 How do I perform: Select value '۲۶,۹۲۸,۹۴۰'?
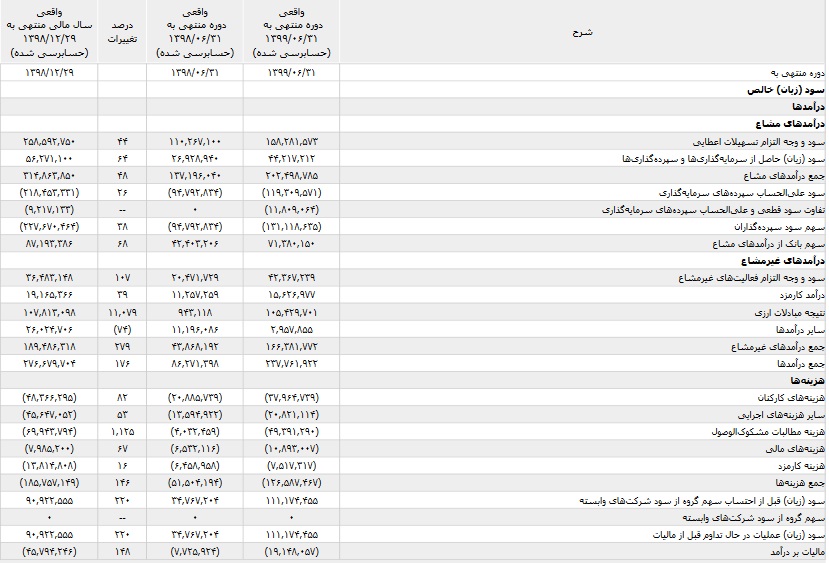[x=195, y=158]
